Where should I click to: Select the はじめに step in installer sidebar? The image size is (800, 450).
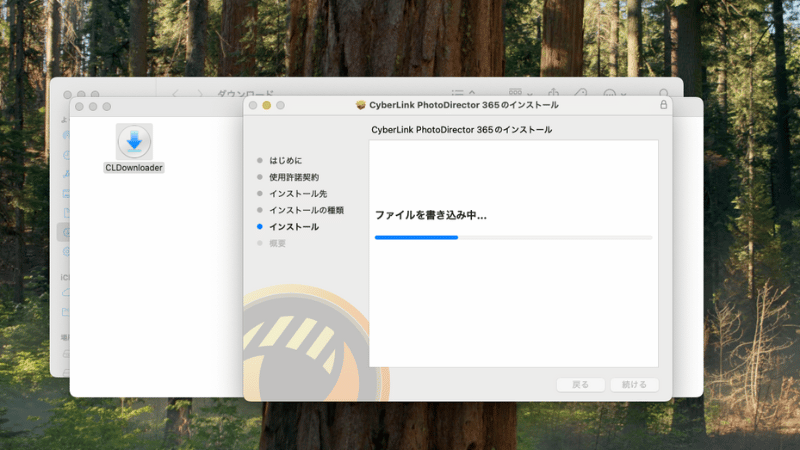(285, 160)
